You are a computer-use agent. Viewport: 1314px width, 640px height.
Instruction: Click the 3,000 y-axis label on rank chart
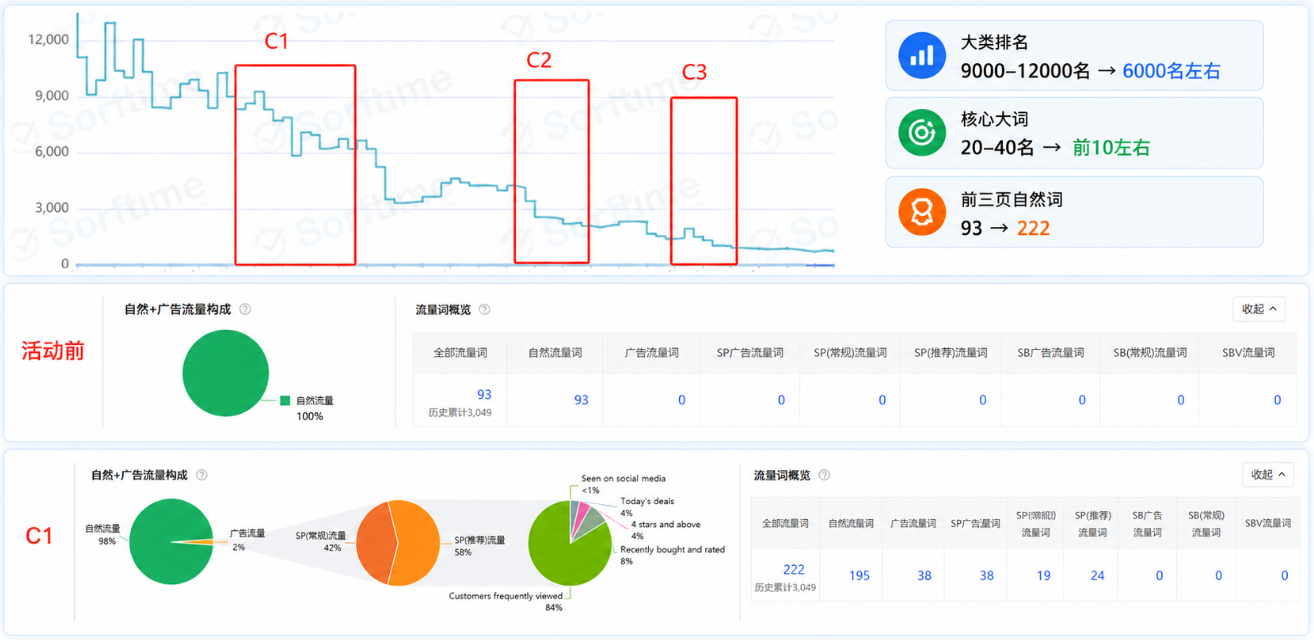(x=52, y=208)
